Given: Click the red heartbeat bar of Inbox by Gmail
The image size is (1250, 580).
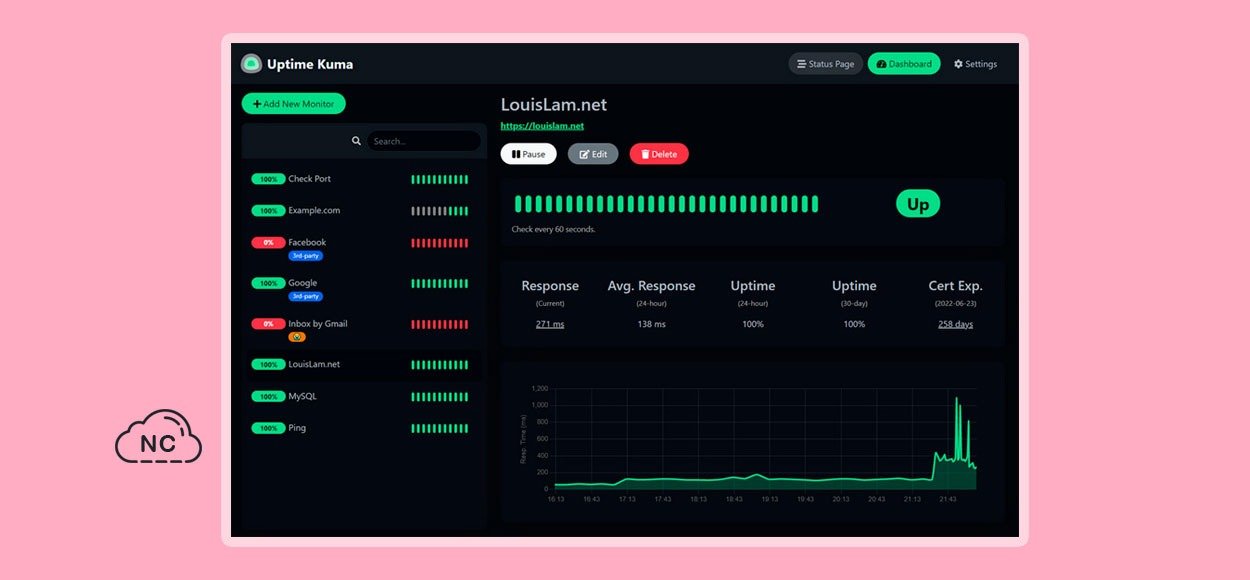Looking at the screenshot, I should click(439, 324).
